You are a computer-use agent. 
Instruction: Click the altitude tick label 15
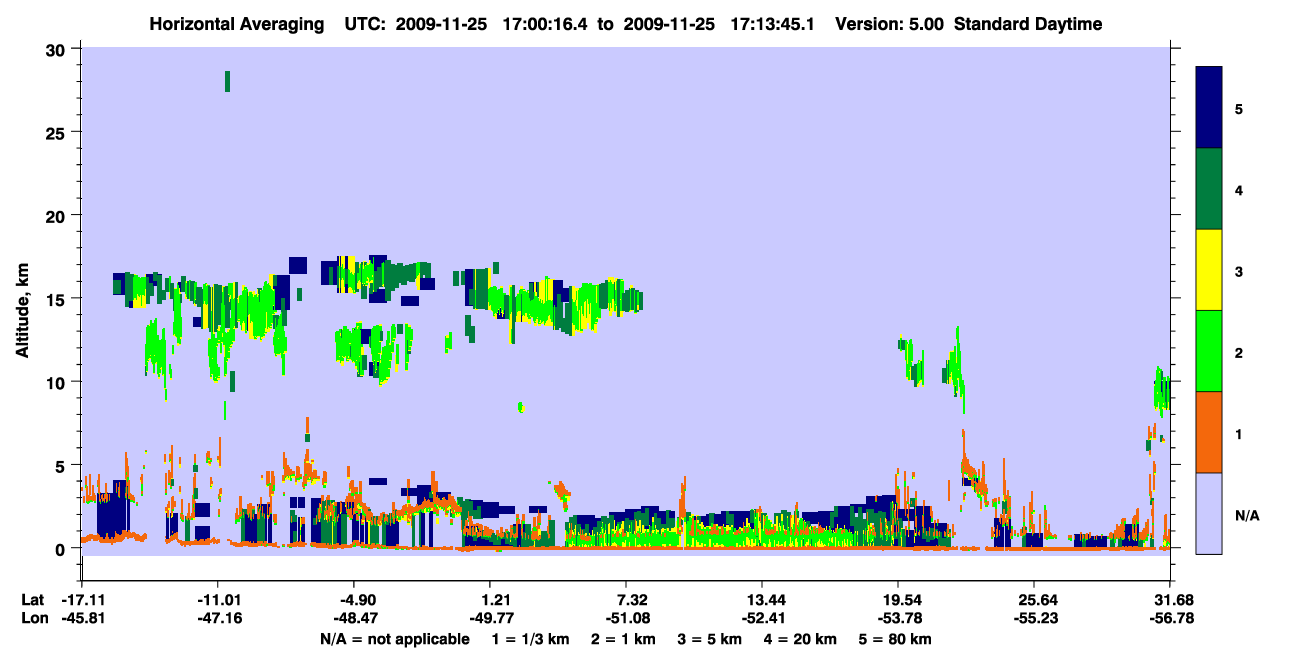coord(58,299)
